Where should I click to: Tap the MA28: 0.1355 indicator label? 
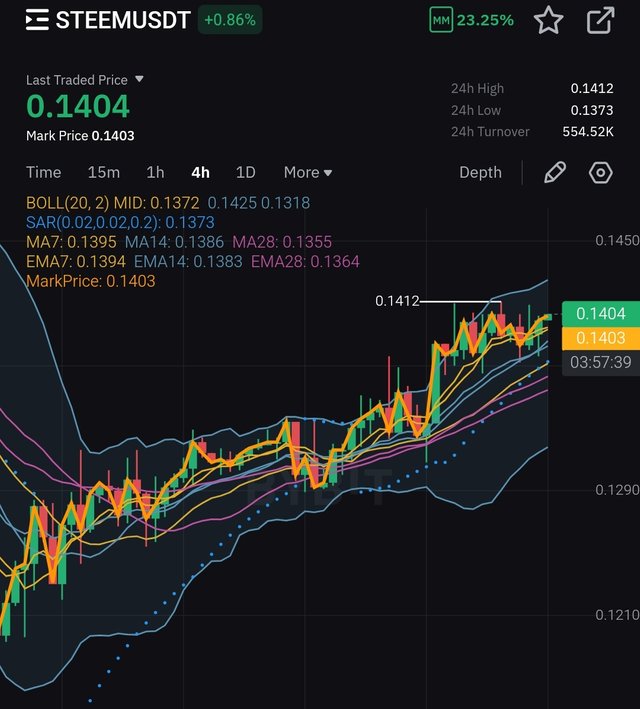[282, 242]
